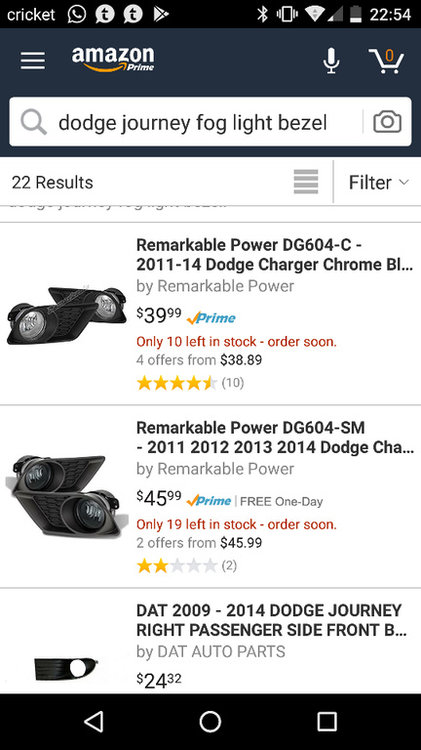Screen dimensions: 421x750
Task: Switch results layout with list view icon
Action: (x=306, y=182)
